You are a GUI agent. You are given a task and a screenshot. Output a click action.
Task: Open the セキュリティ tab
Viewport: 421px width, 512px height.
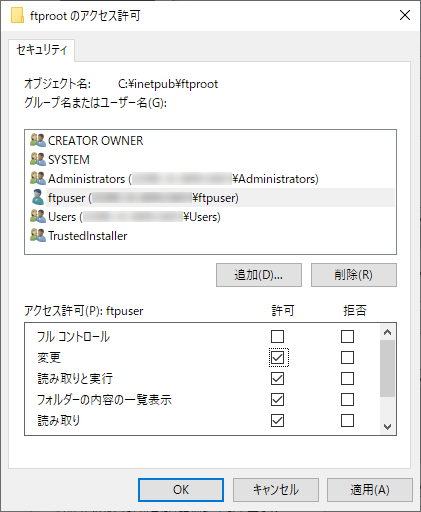click(x=42, y=50)
